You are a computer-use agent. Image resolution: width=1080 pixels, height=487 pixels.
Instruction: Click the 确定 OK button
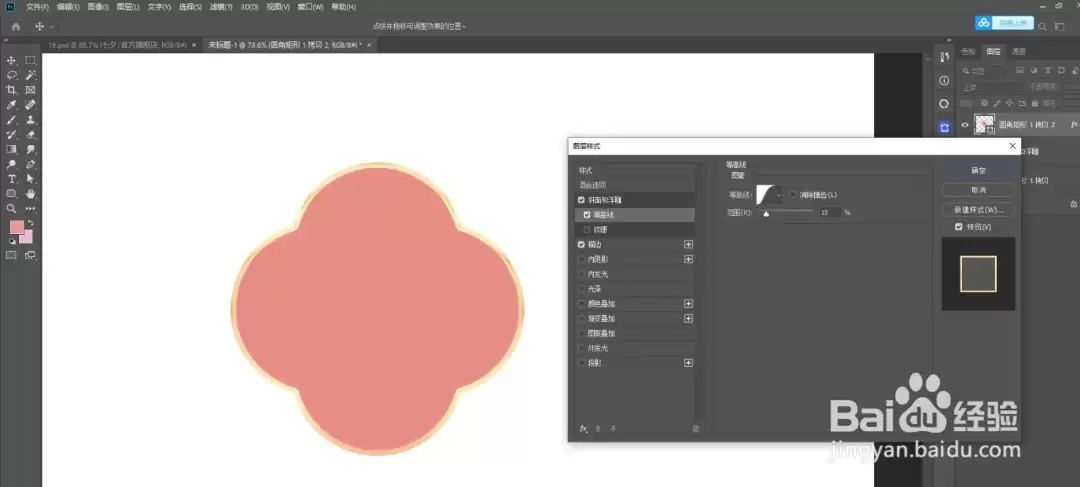978,170
